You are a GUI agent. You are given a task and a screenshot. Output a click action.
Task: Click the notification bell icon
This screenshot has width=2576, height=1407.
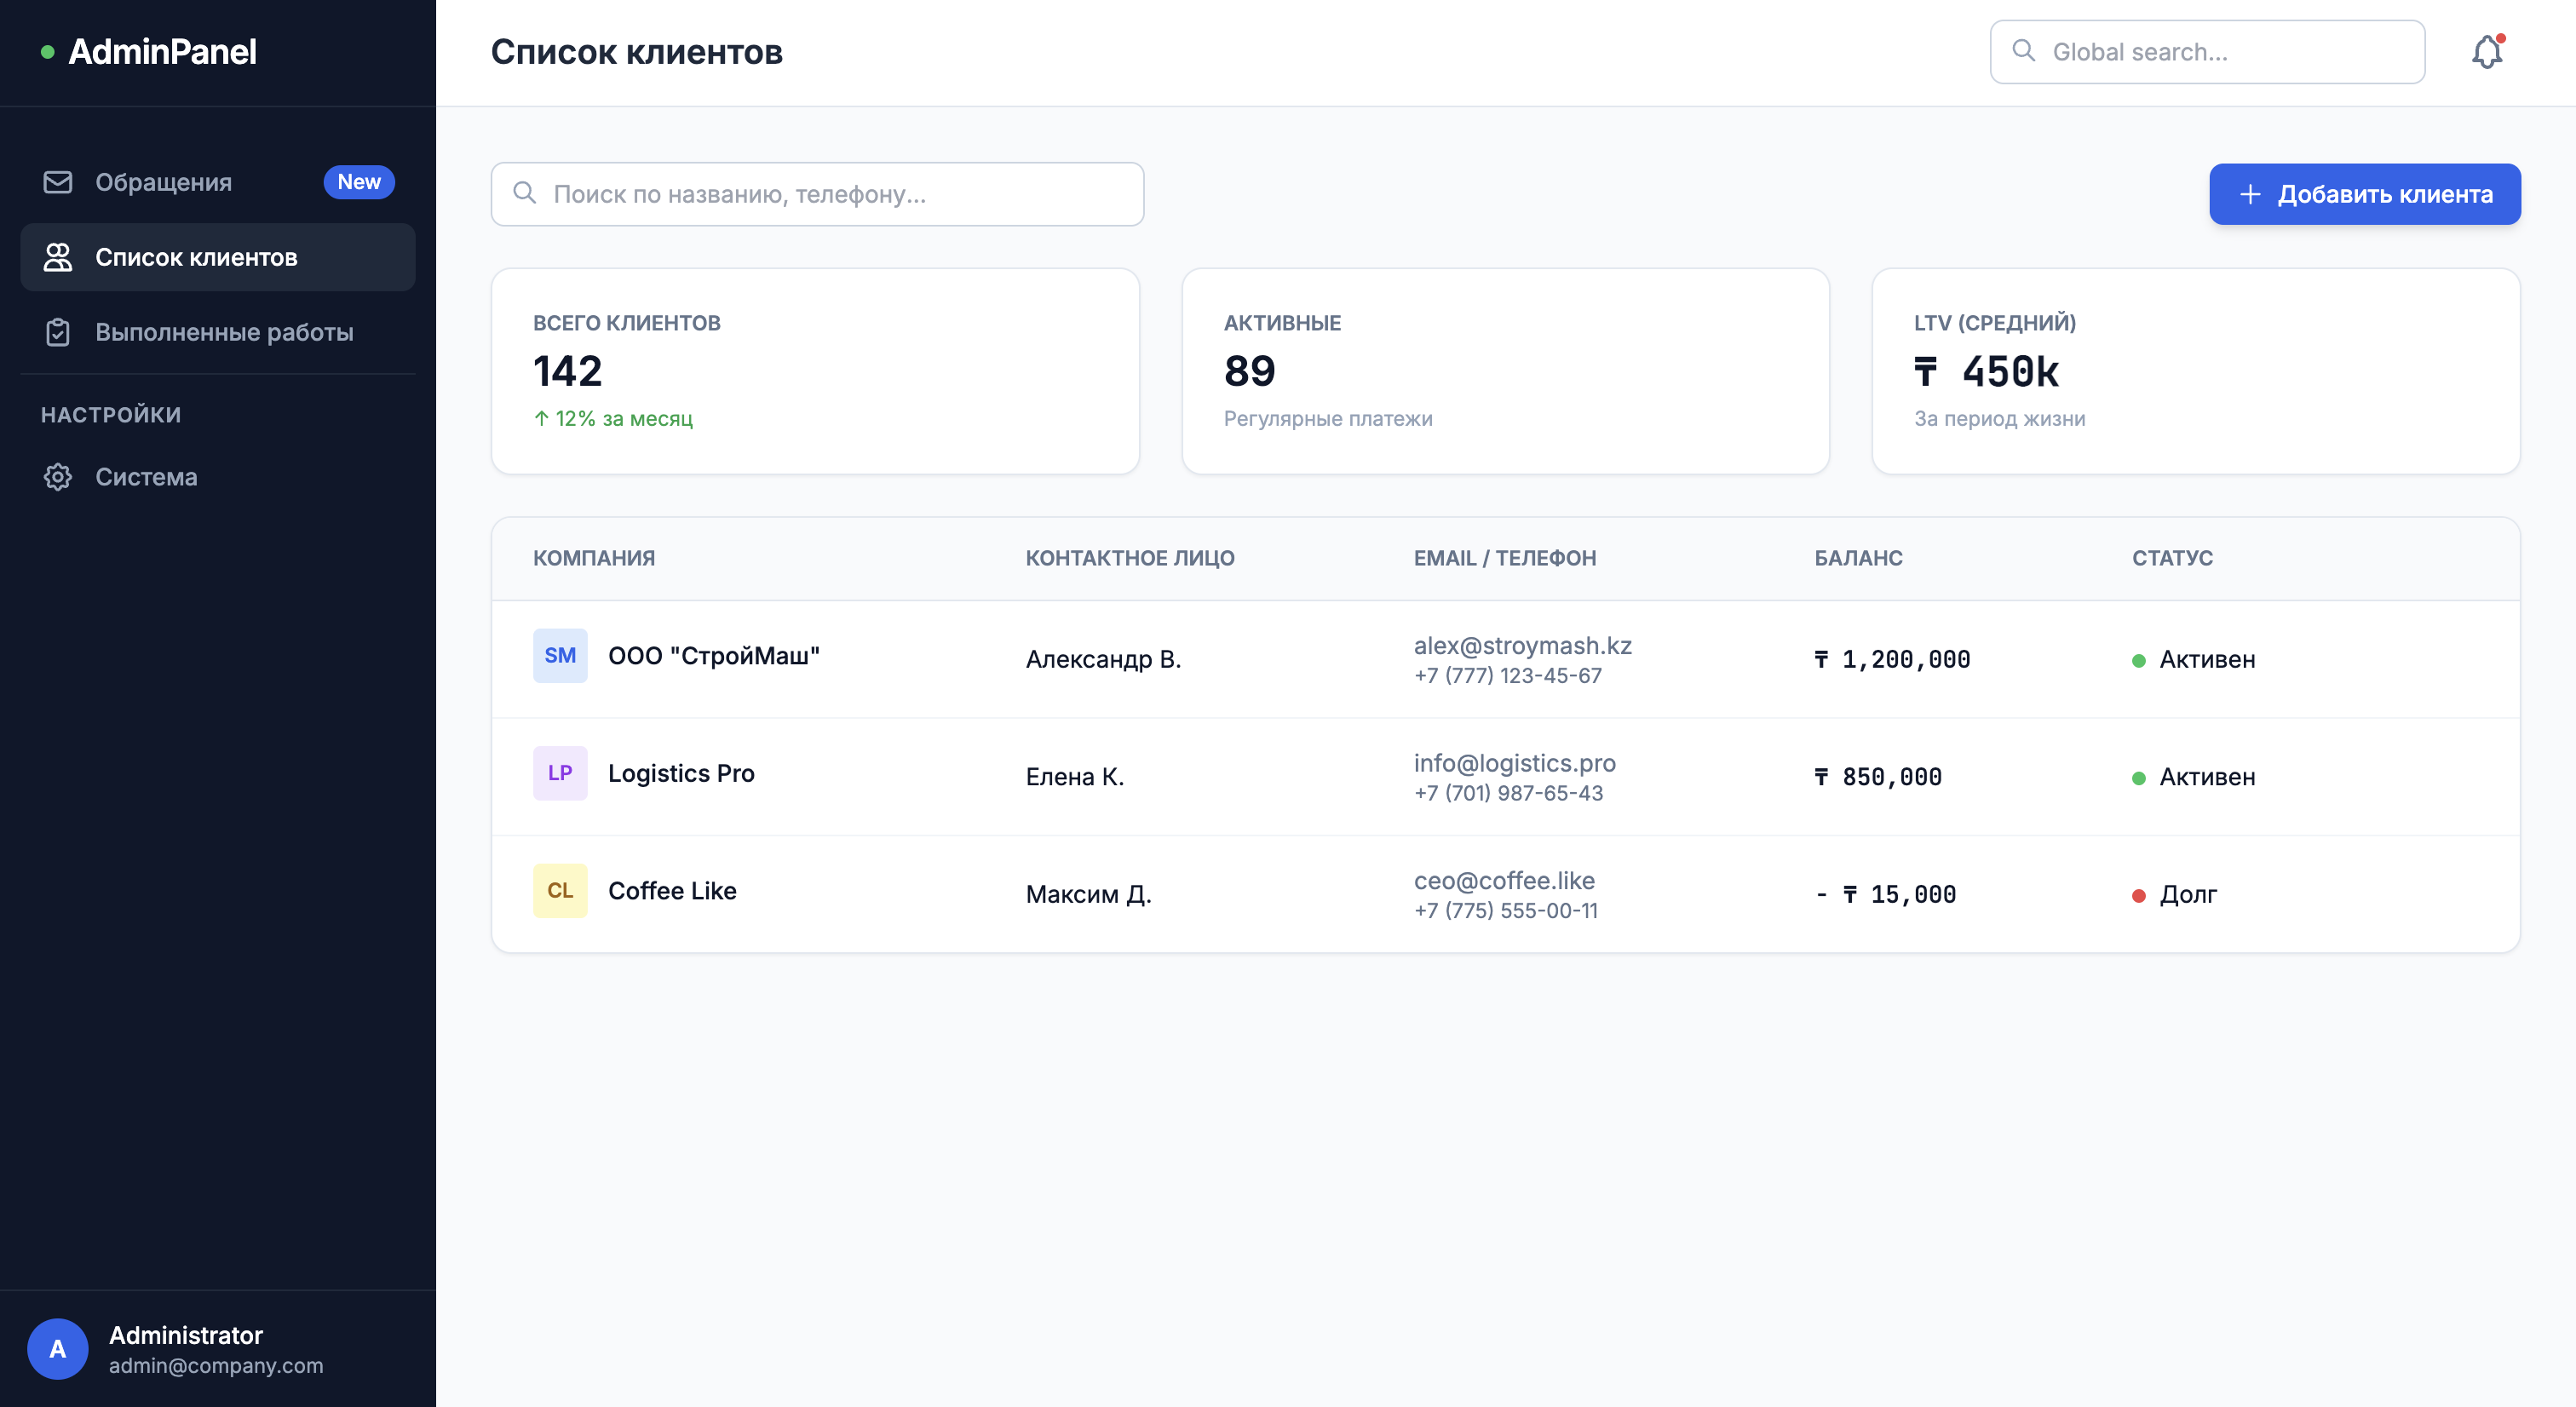tap(2486, 52)
